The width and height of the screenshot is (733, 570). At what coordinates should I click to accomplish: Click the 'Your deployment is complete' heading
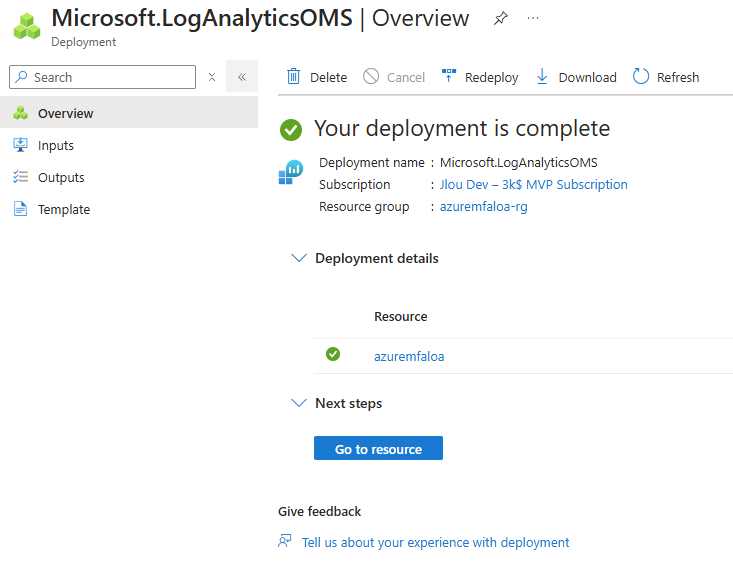pos(462,129)
